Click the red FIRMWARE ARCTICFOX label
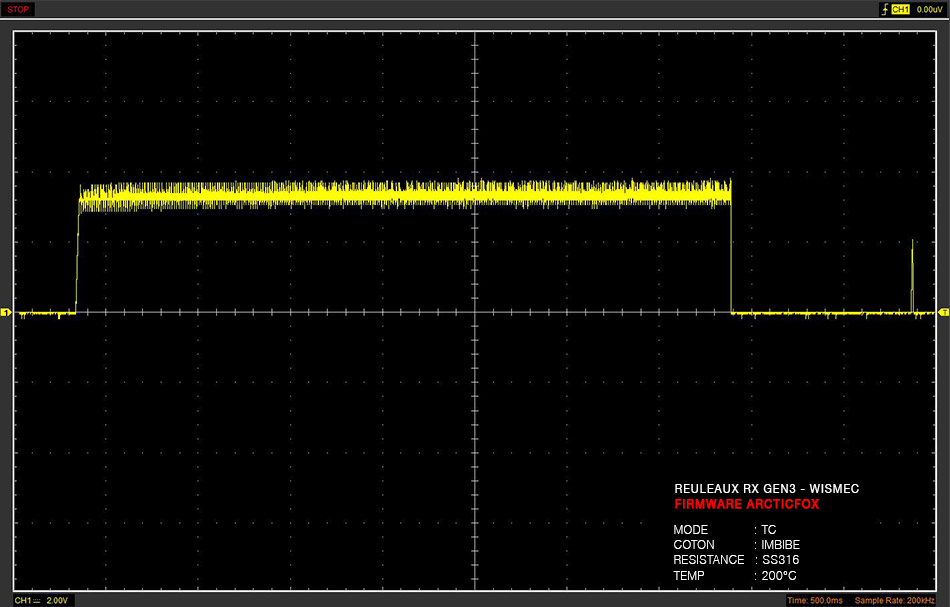This screenshot has height=607, width=950. (746, 504)
